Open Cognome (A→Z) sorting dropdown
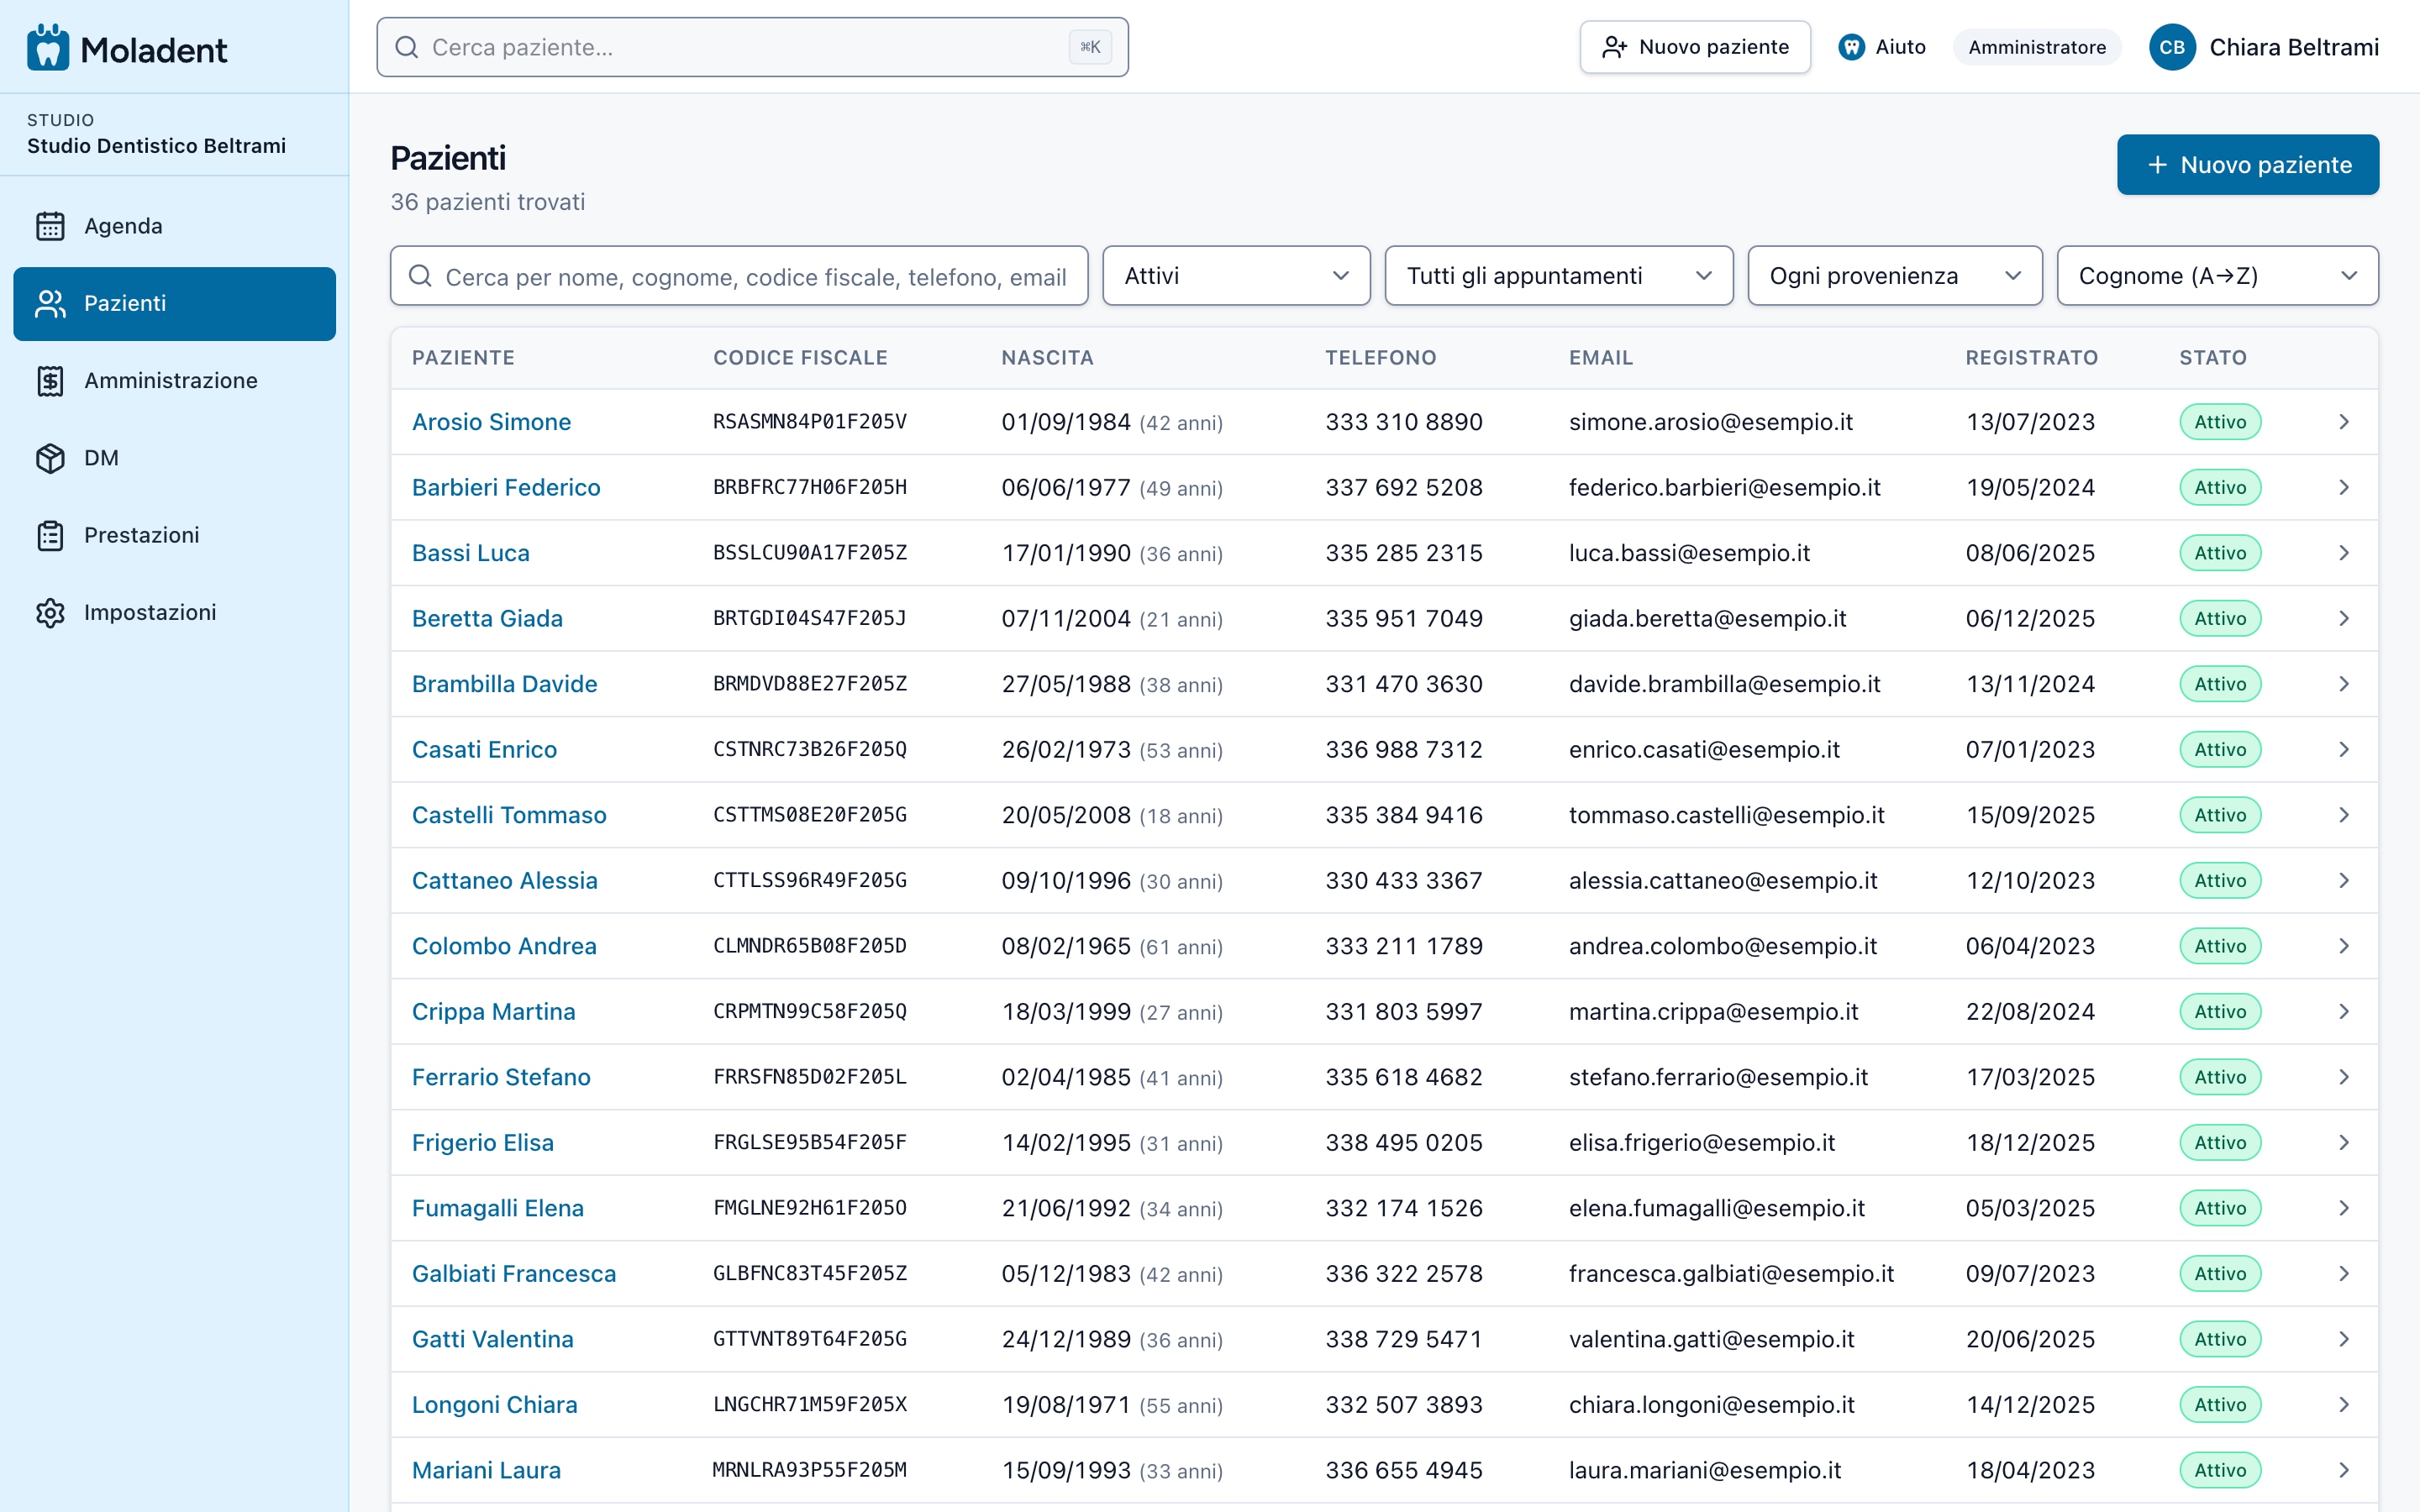2420x1512 pixels. coord(2217,276)
